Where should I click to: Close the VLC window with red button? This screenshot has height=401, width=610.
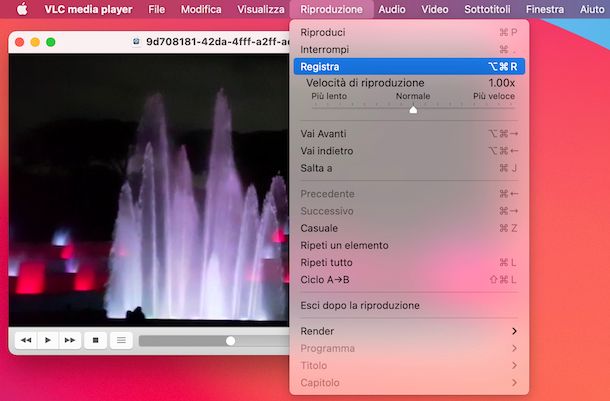pyautogui.click(x=19, y=42)
